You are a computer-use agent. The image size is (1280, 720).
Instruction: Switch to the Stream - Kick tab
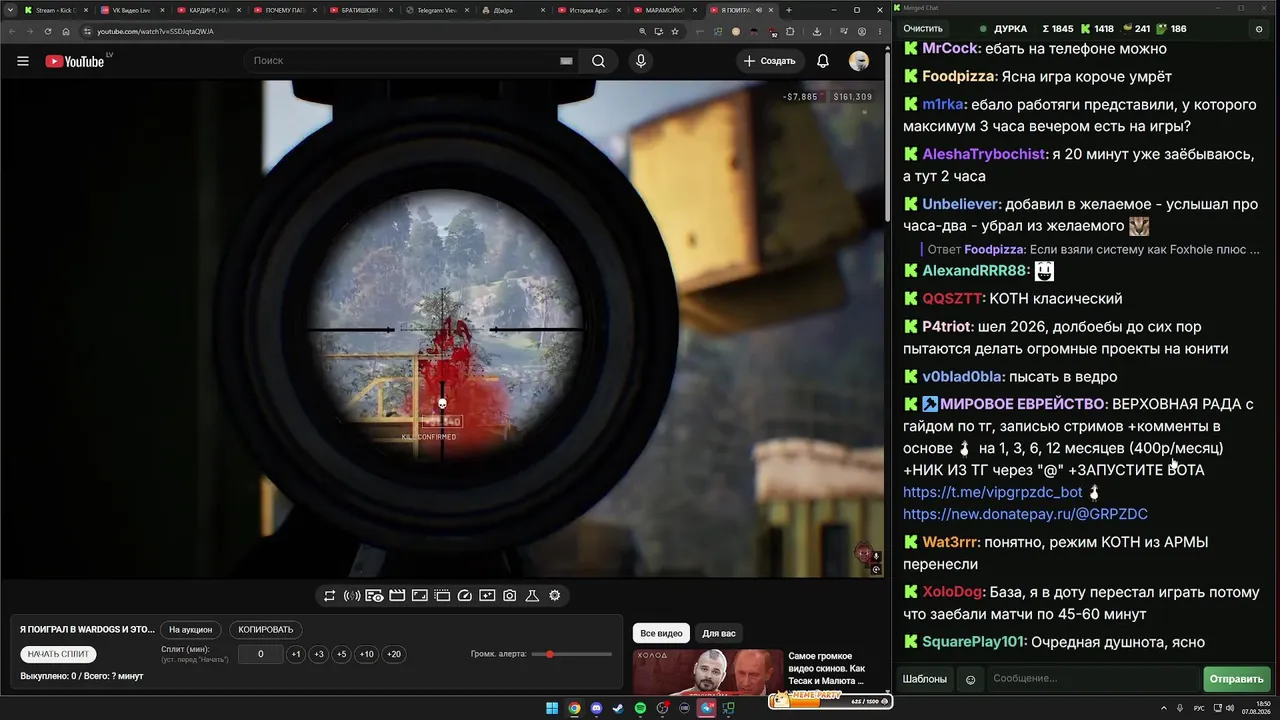point(55,10)
